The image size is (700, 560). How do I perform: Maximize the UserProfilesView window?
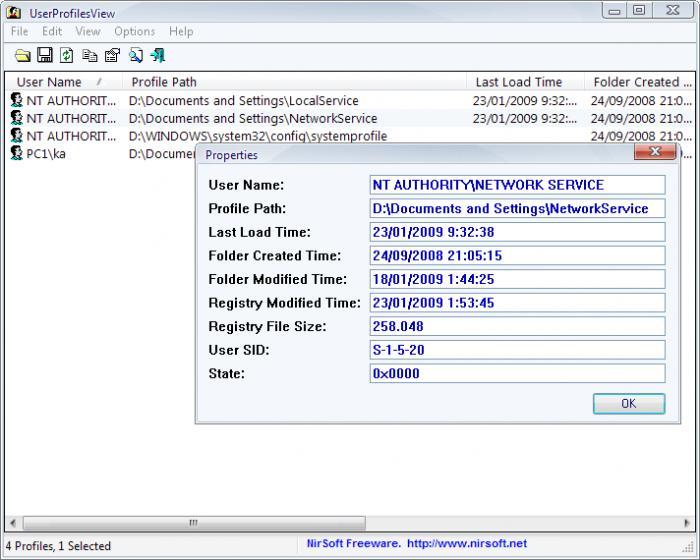[639, 11]
